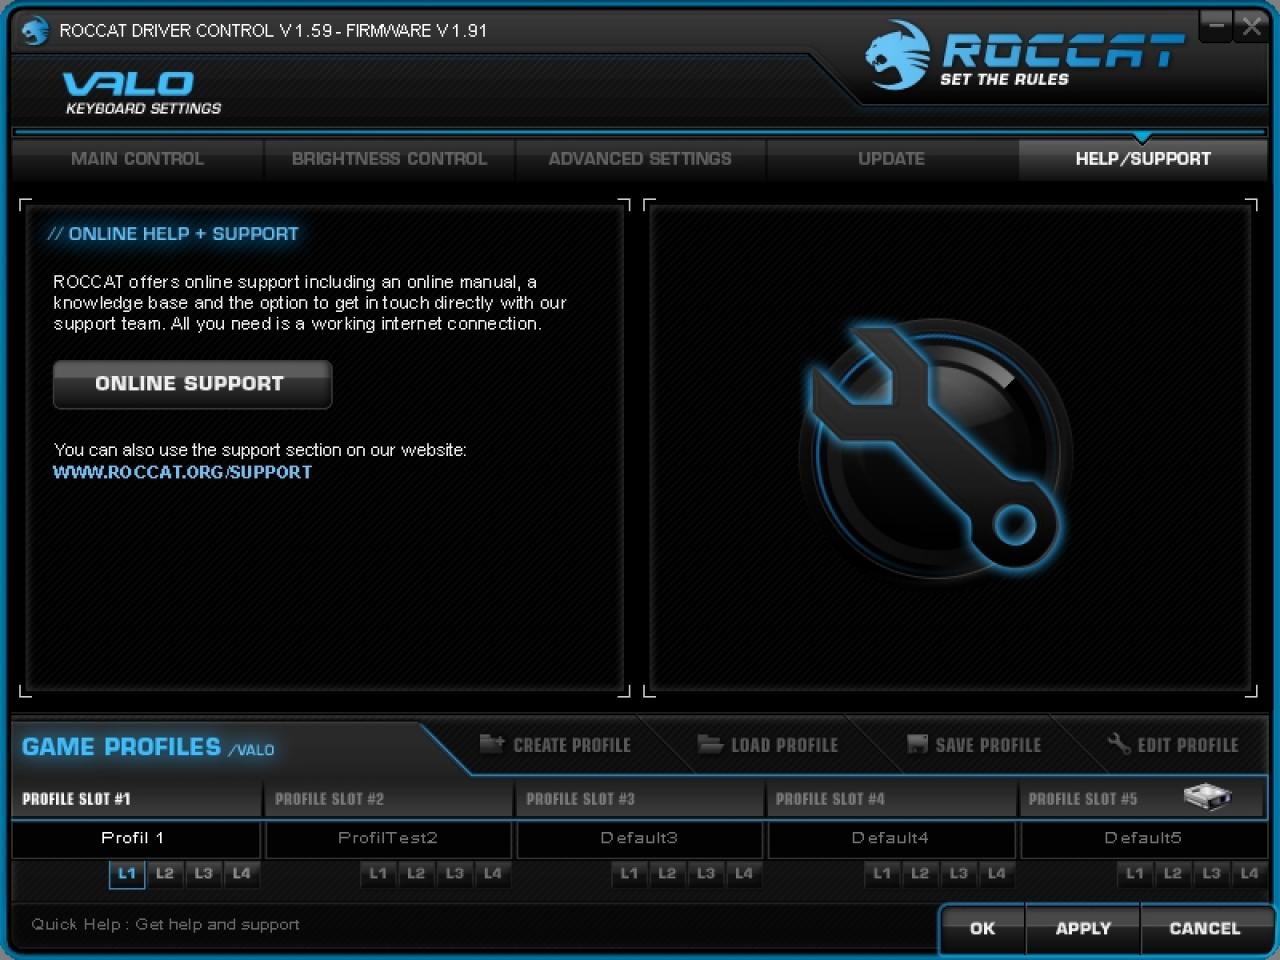Toggle L2 under Profil 1

tap(165, 874)
